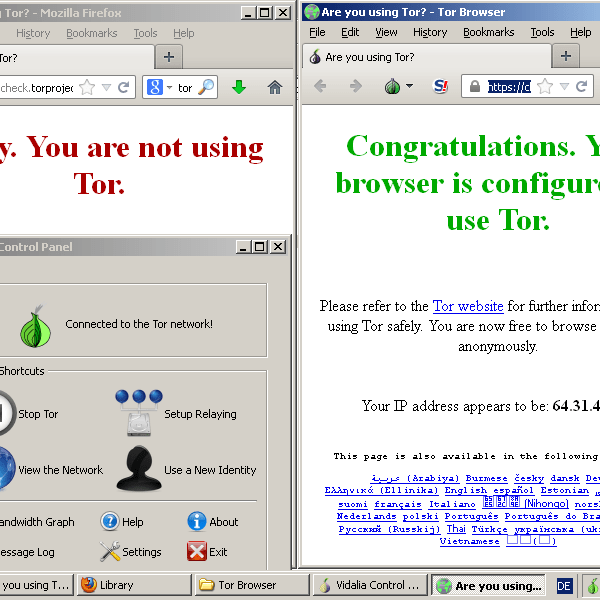Open URL history dropdown in Firefox address bar
The height and width of the screenshot is (600, 600).
tap(106, 88)
